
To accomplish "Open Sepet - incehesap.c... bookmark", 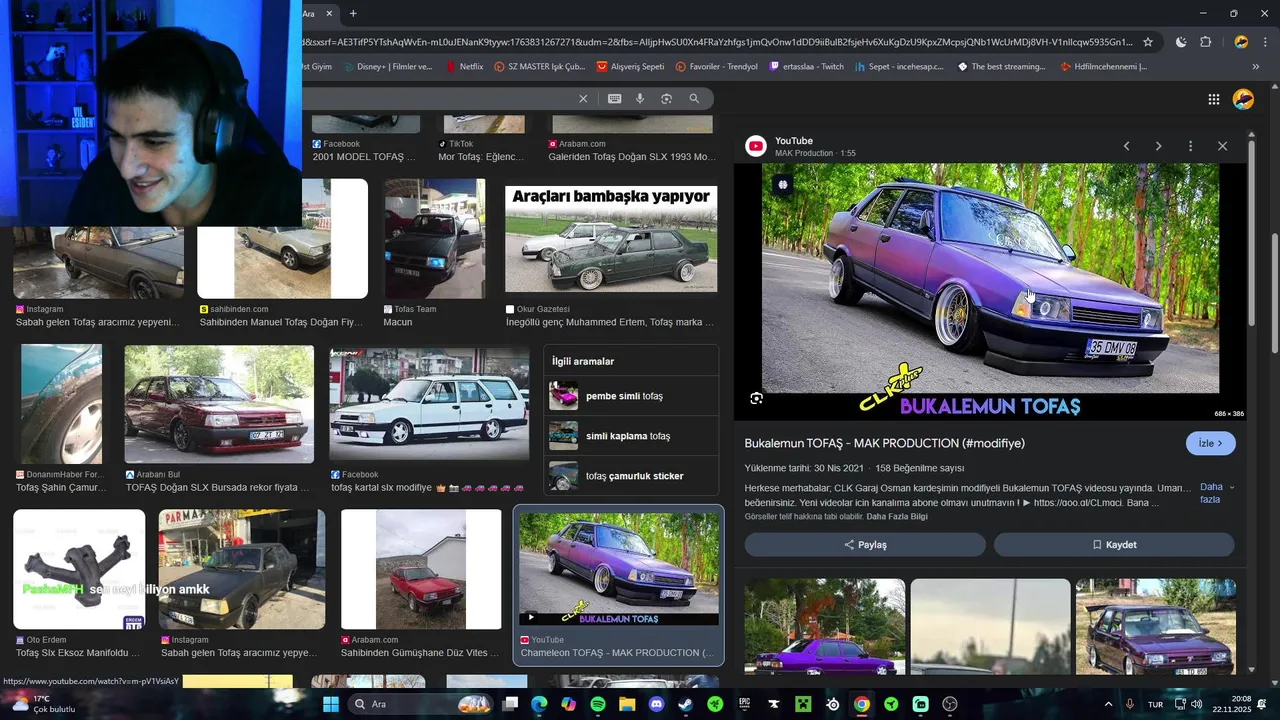I will tap(898, 67).
